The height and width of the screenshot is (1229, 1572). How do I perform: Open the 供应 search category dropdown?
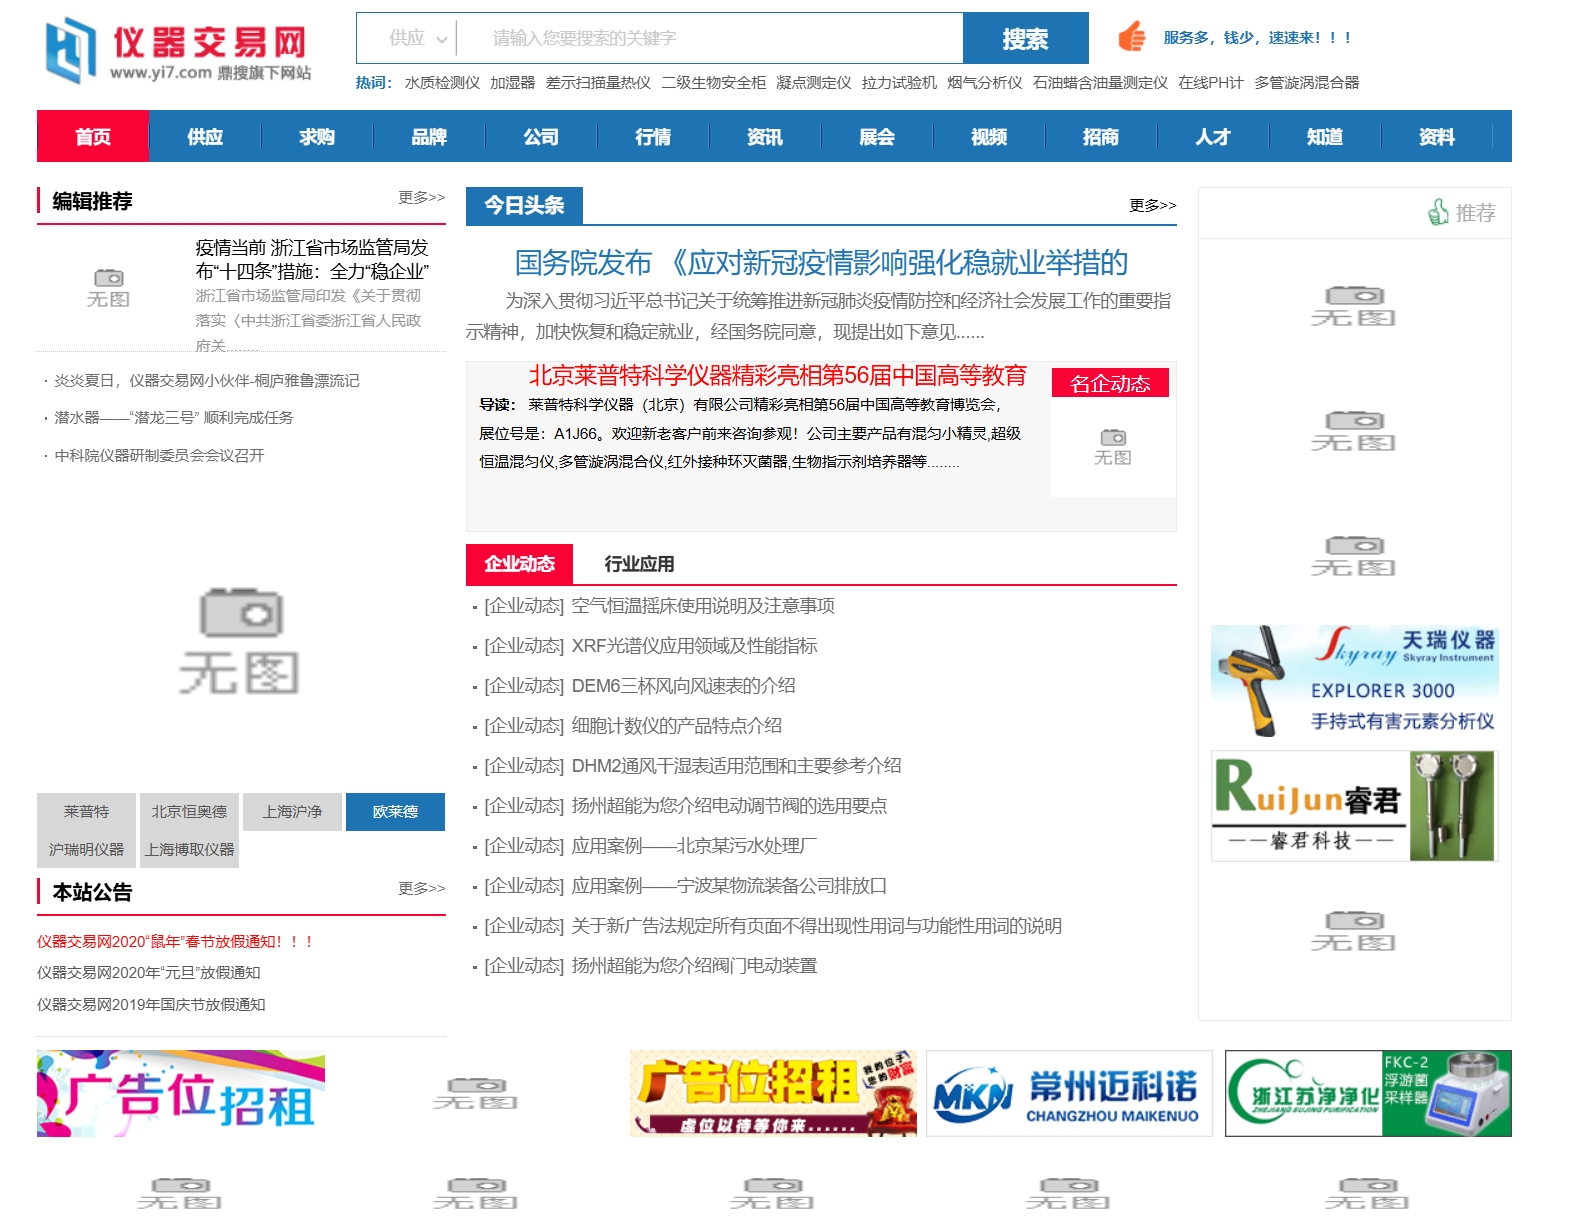(416, 38)
